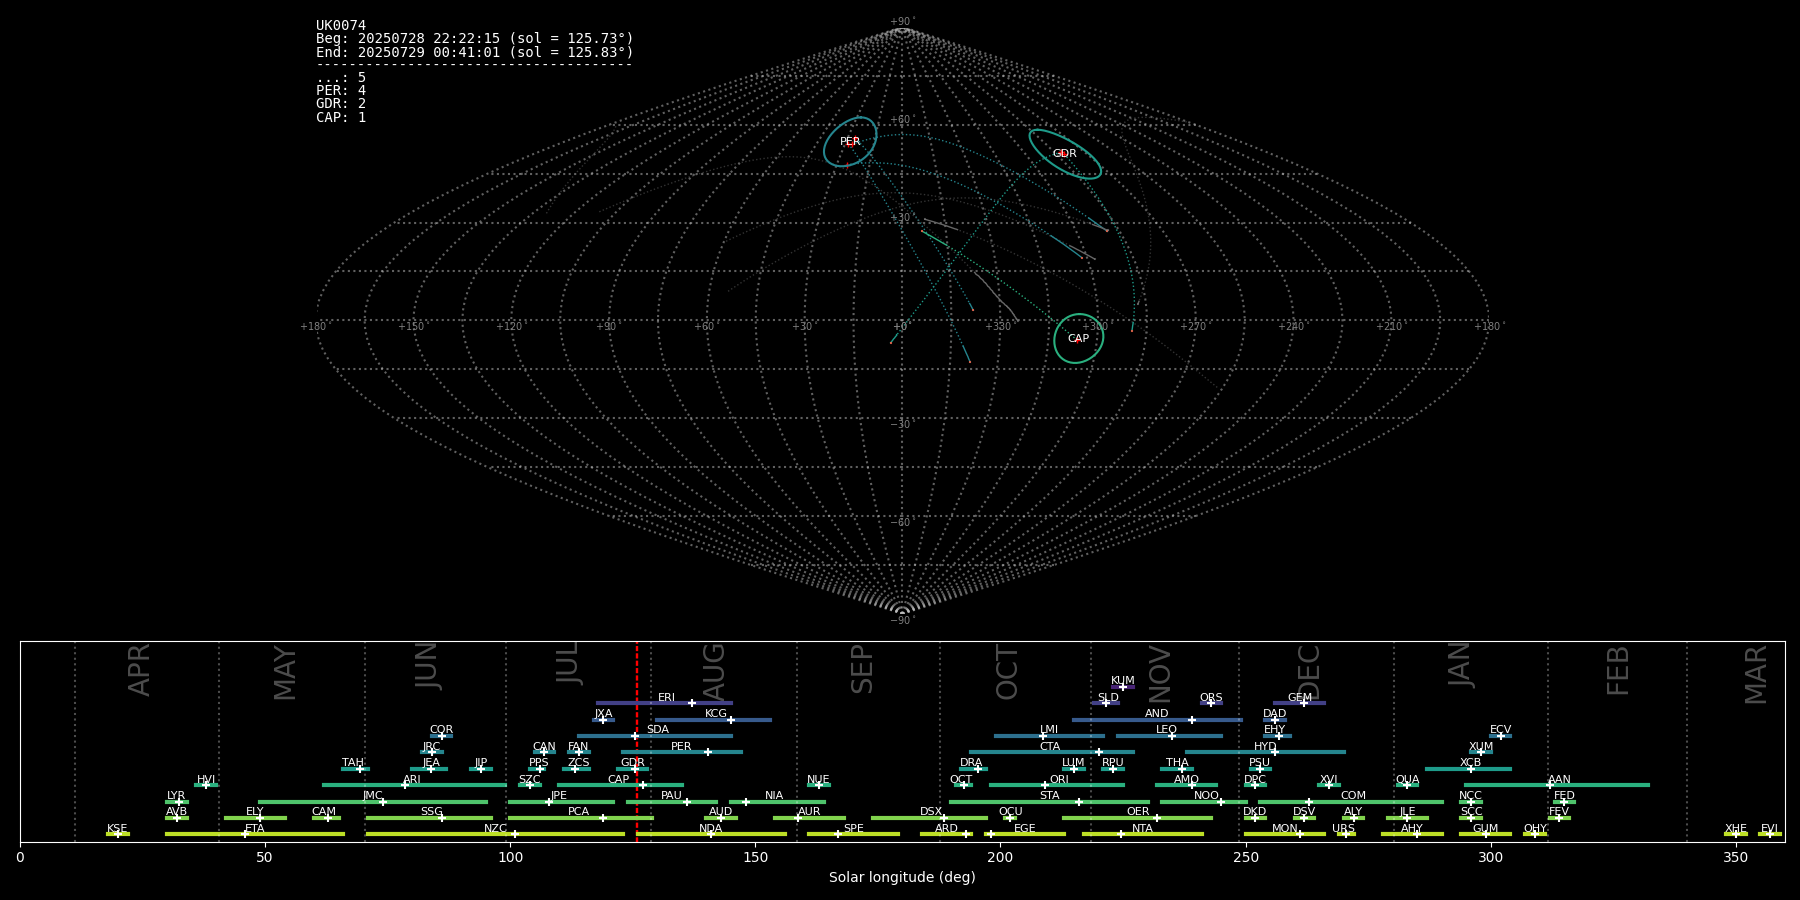Select the KSE shower label in timeline
The image size is (1800, 900).
pyautogui.click(x=117, y=829)
